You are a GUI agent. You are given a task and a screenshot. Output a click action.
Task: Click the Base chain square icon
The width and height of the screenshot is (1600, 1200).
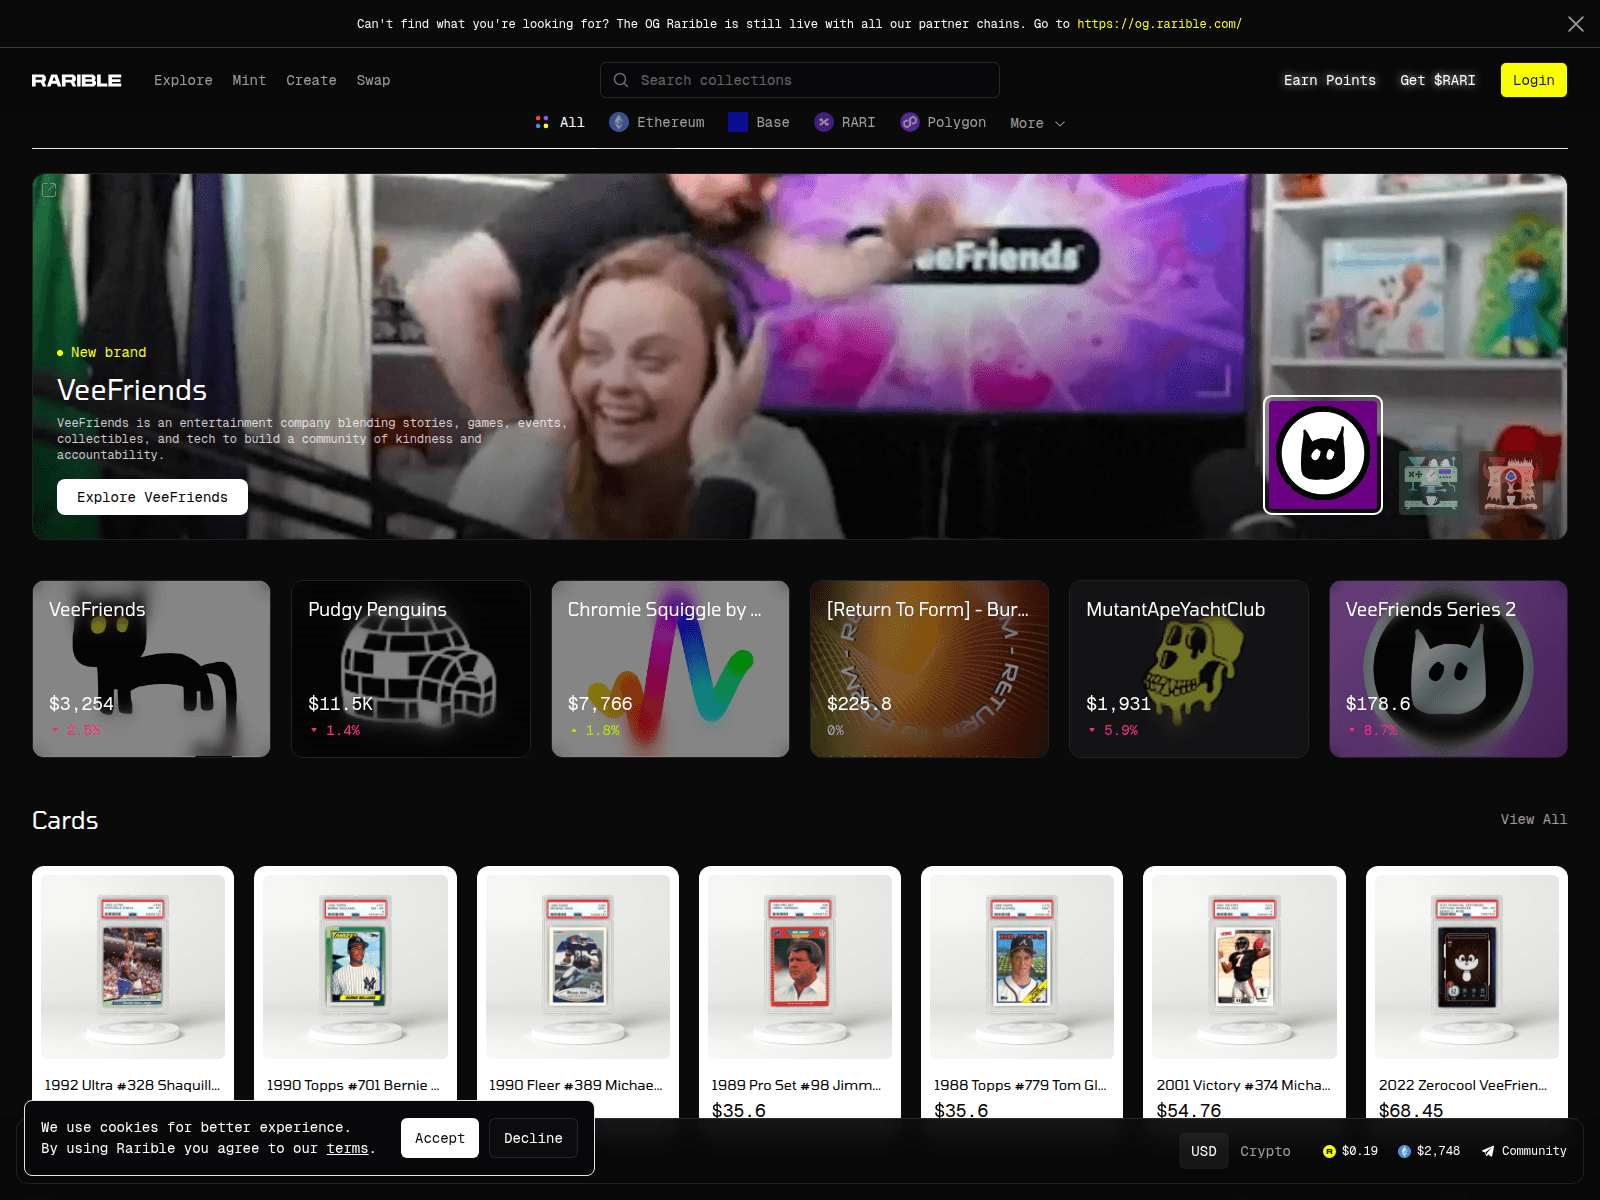(x=737, y=122)
